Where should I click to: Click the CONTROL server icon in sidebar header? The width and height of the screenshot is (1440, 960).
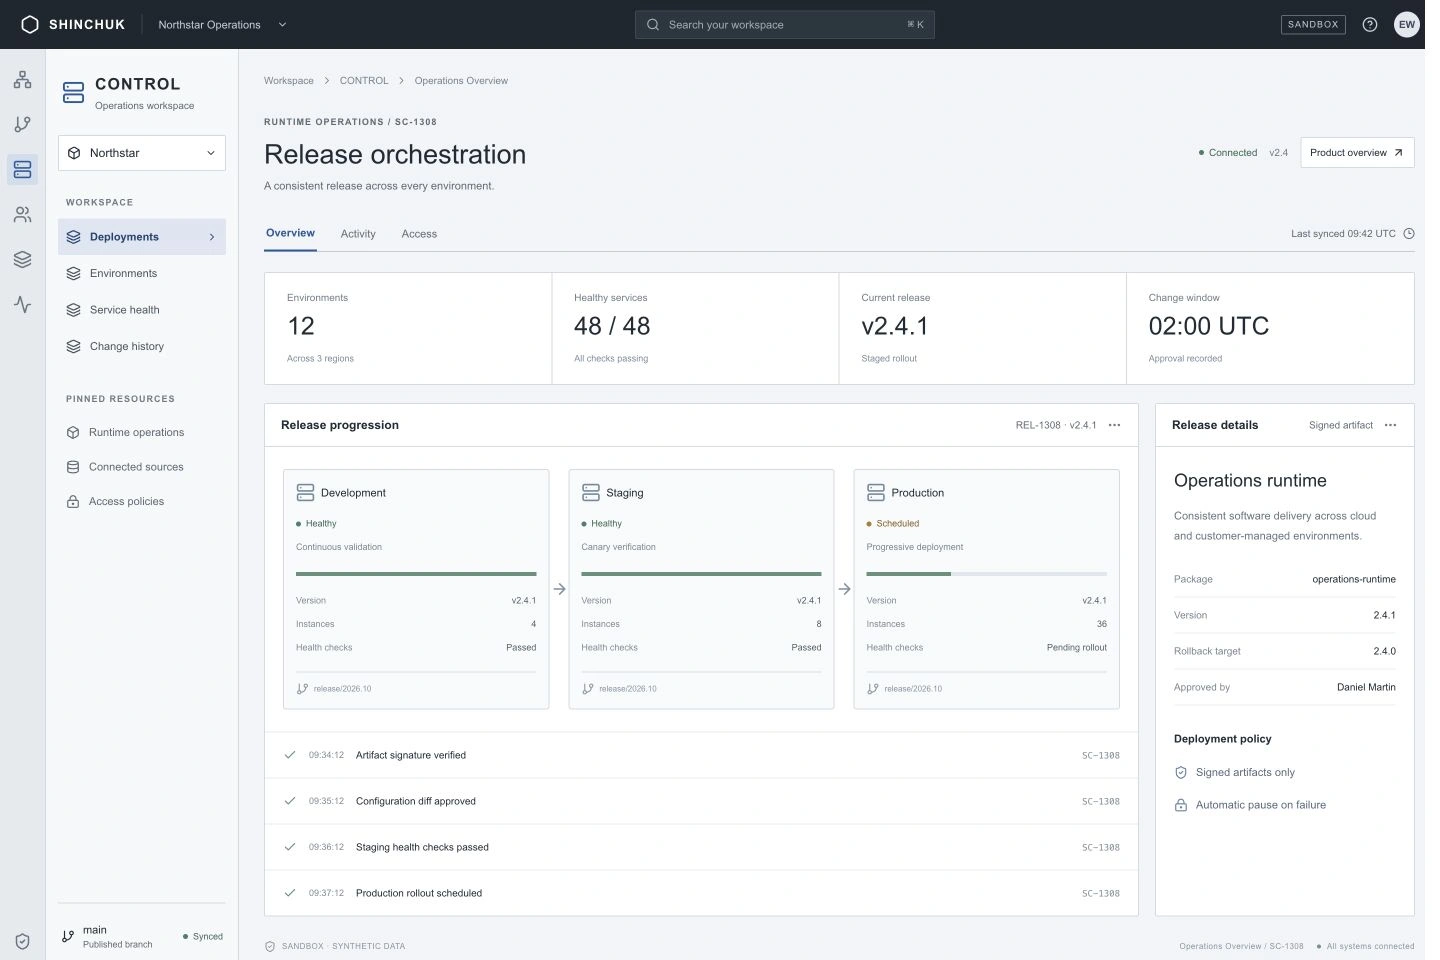[73, 93]
